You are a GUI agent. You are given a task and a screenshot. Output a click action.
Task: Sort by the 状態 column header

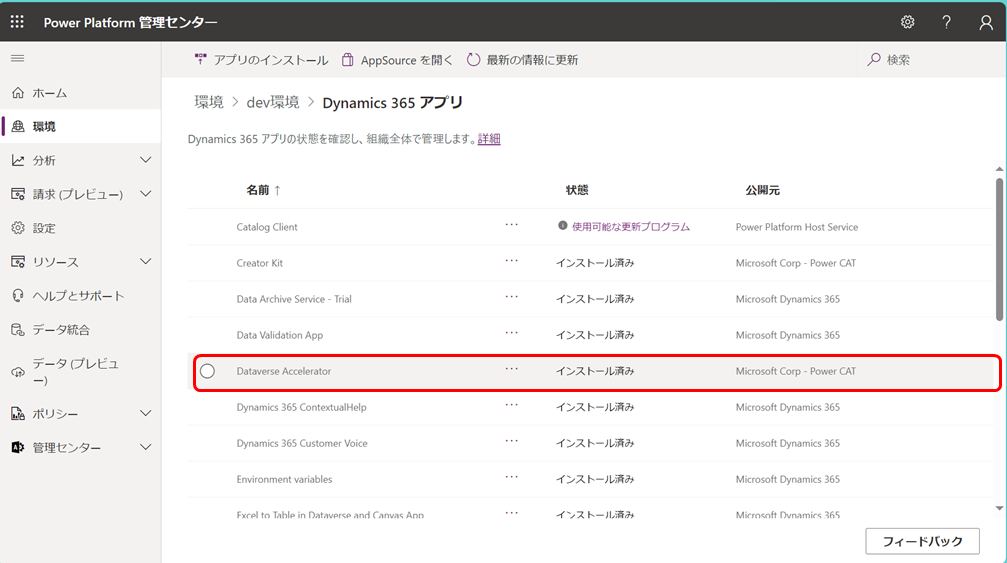point(577,190)
